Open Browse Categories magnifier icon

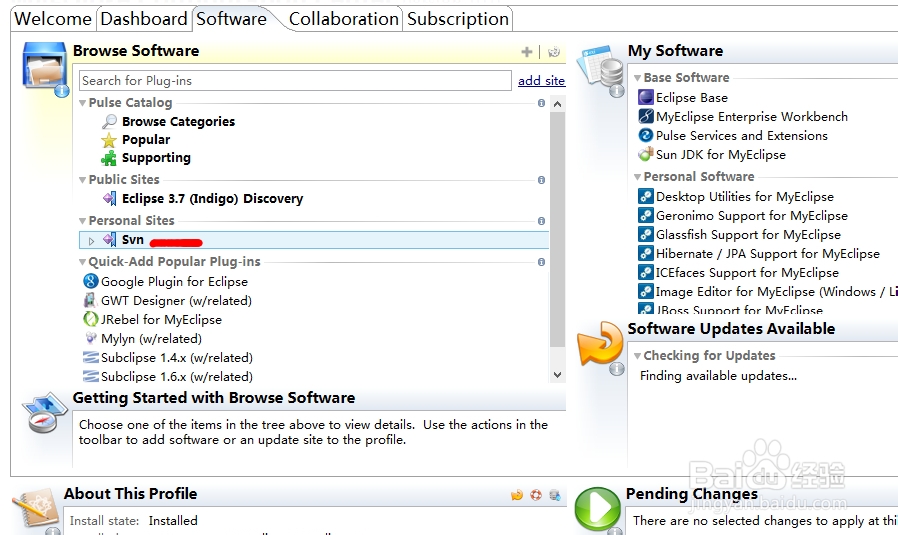[109, 121]
